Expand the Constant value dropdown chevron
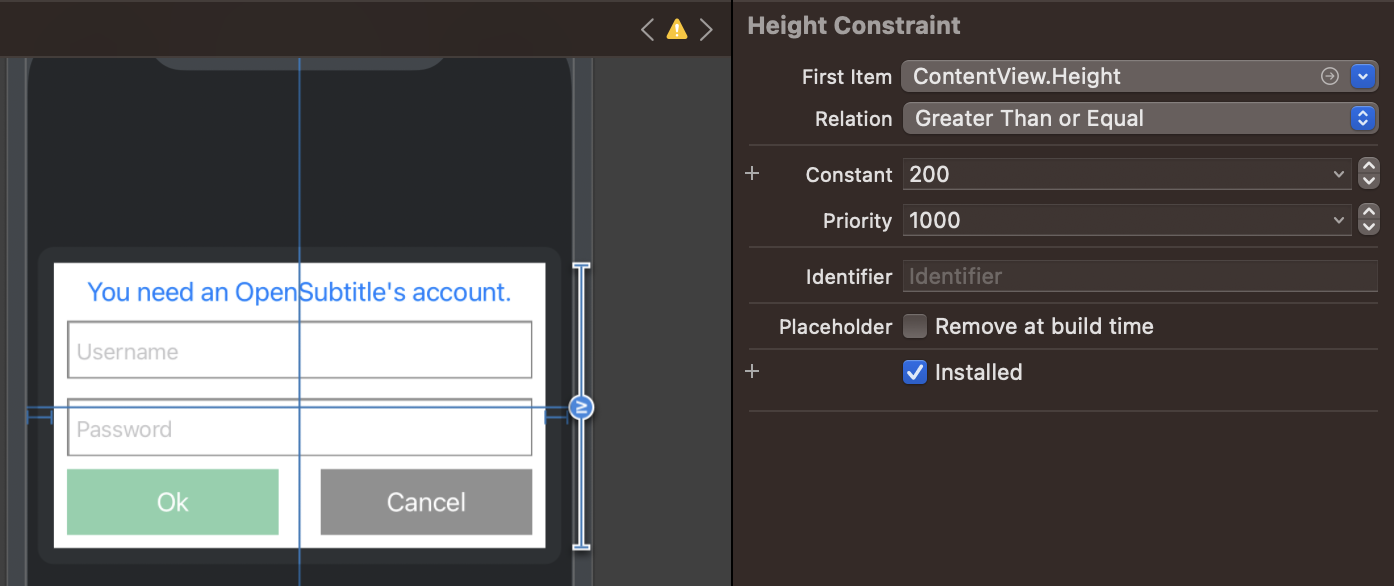 tap(1339, 174)
